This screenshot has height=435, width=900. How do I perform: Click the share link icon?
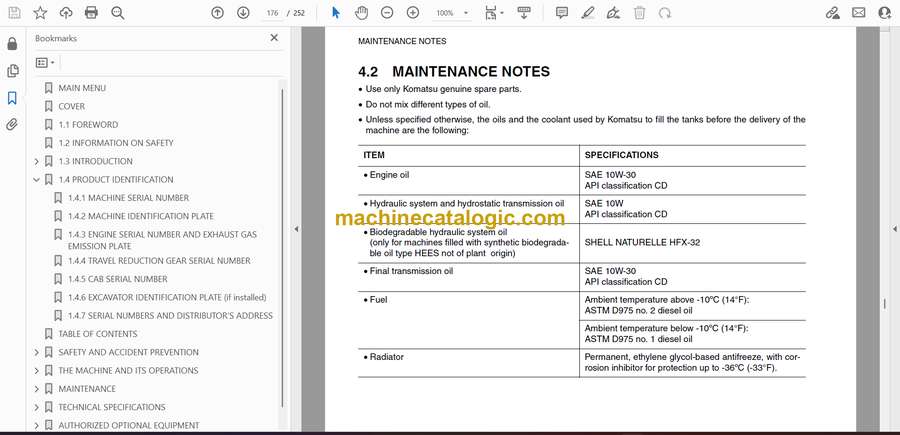(832, 13)
